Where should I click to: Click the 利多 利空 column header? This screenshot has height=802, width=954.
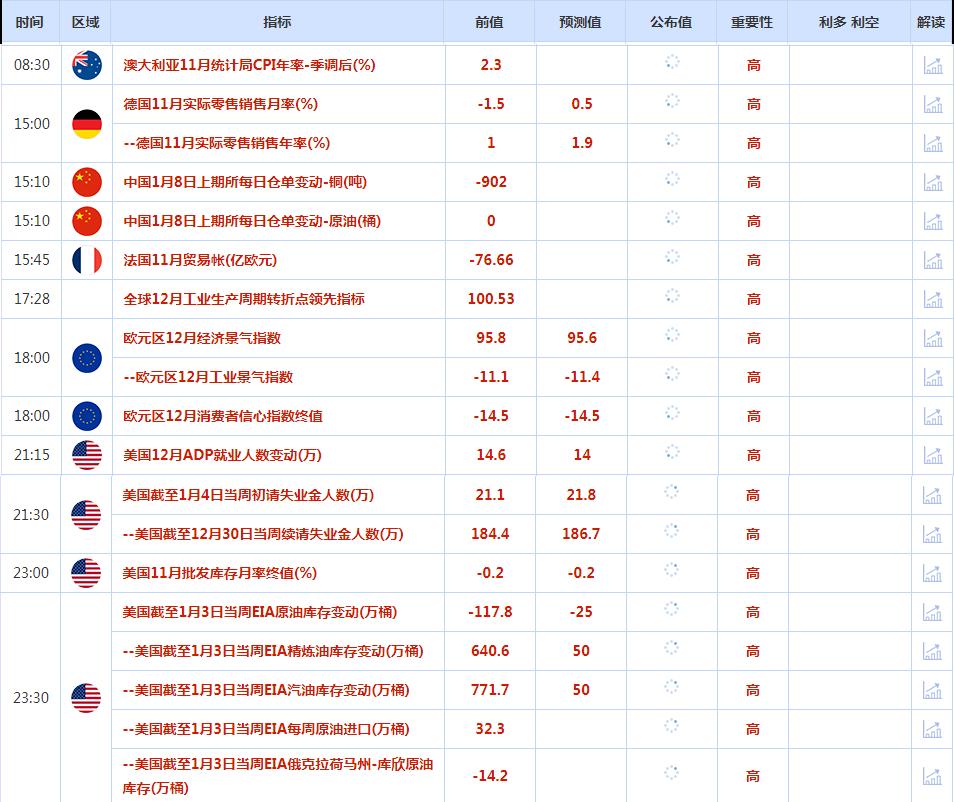tap(849, 22)
